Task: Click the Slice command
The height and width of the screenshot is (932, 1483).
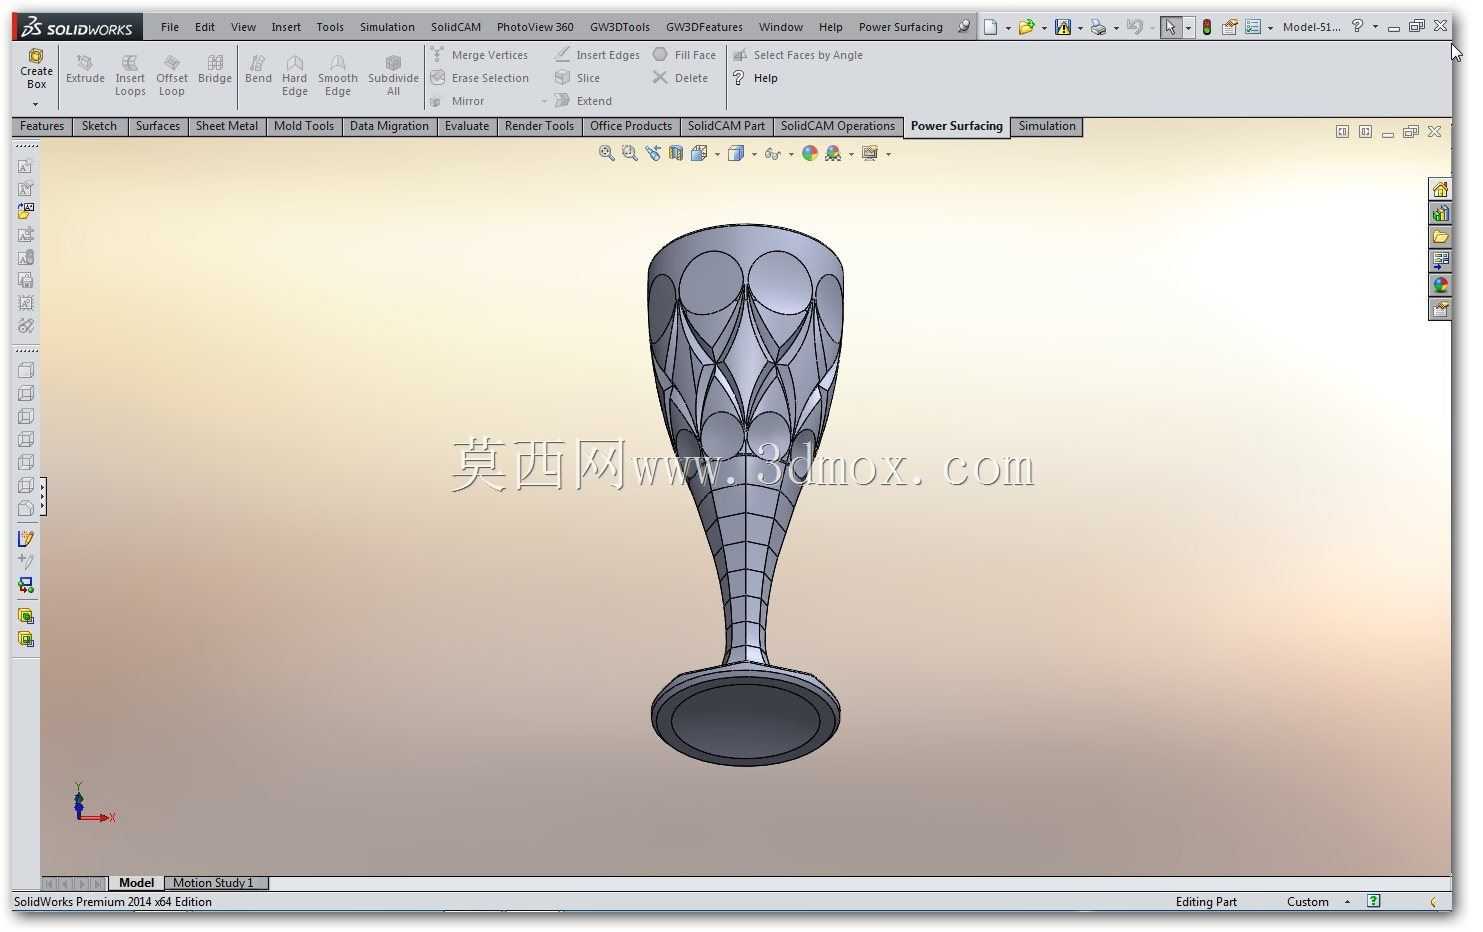Action: coord(577,78)
